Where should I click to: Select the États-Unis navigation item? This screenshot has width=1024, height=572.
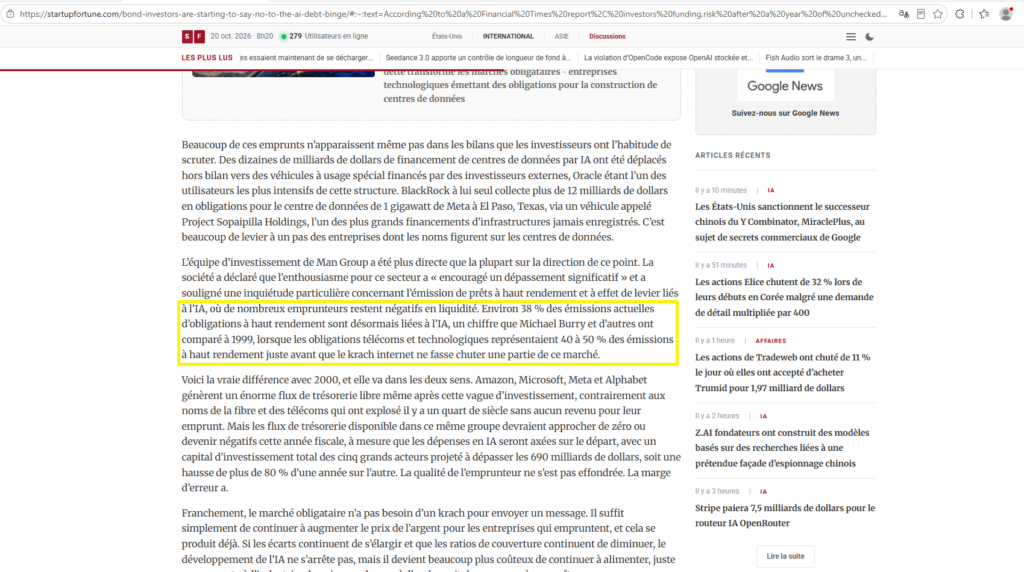(x=447, y=37)
